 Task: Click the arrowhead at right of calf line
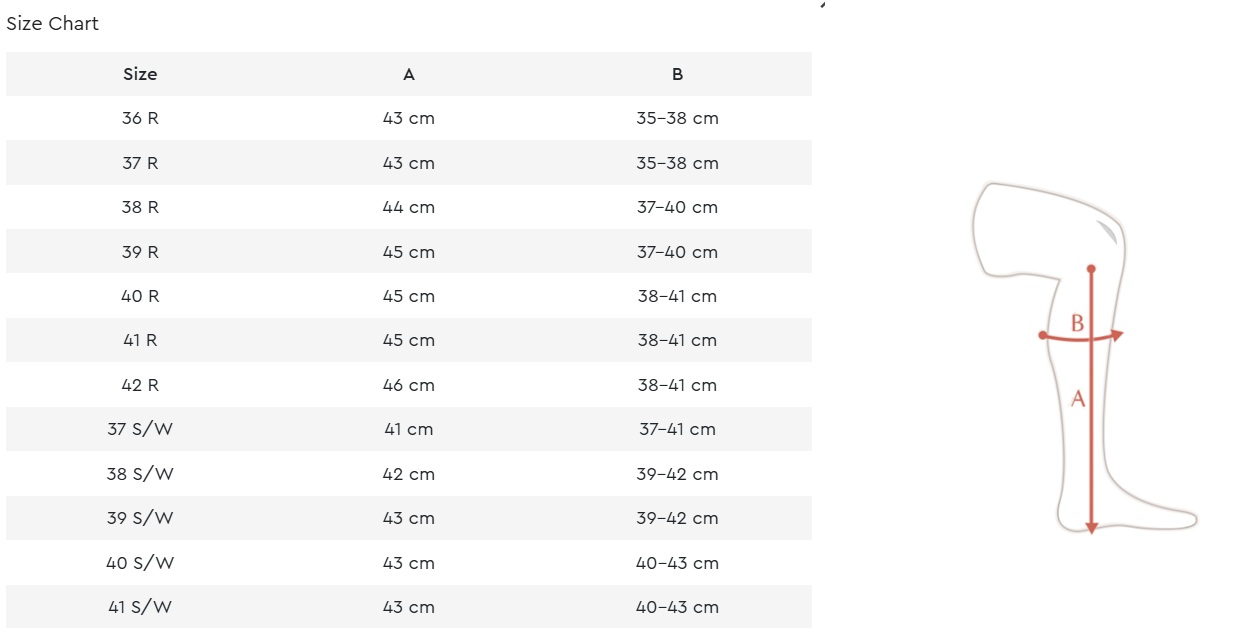click(x=1118, y=336)
